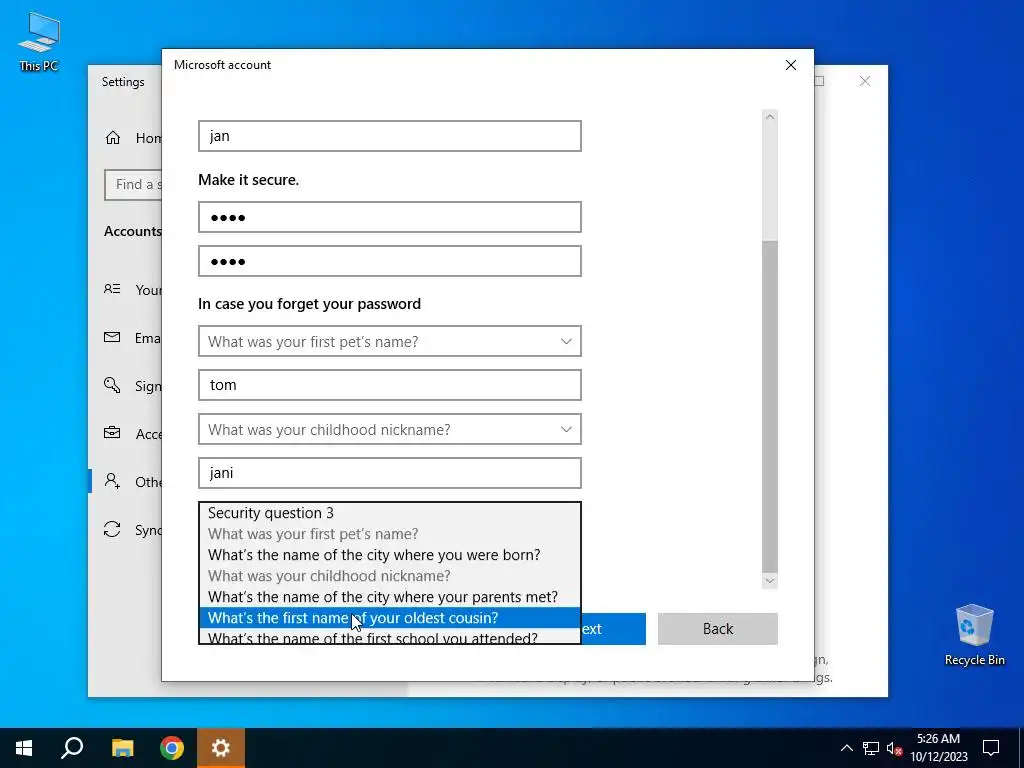Image resolution: width=1024 pixels, height=768 pixels.
Task: Click the confirm password field
Action: [390, 261]
